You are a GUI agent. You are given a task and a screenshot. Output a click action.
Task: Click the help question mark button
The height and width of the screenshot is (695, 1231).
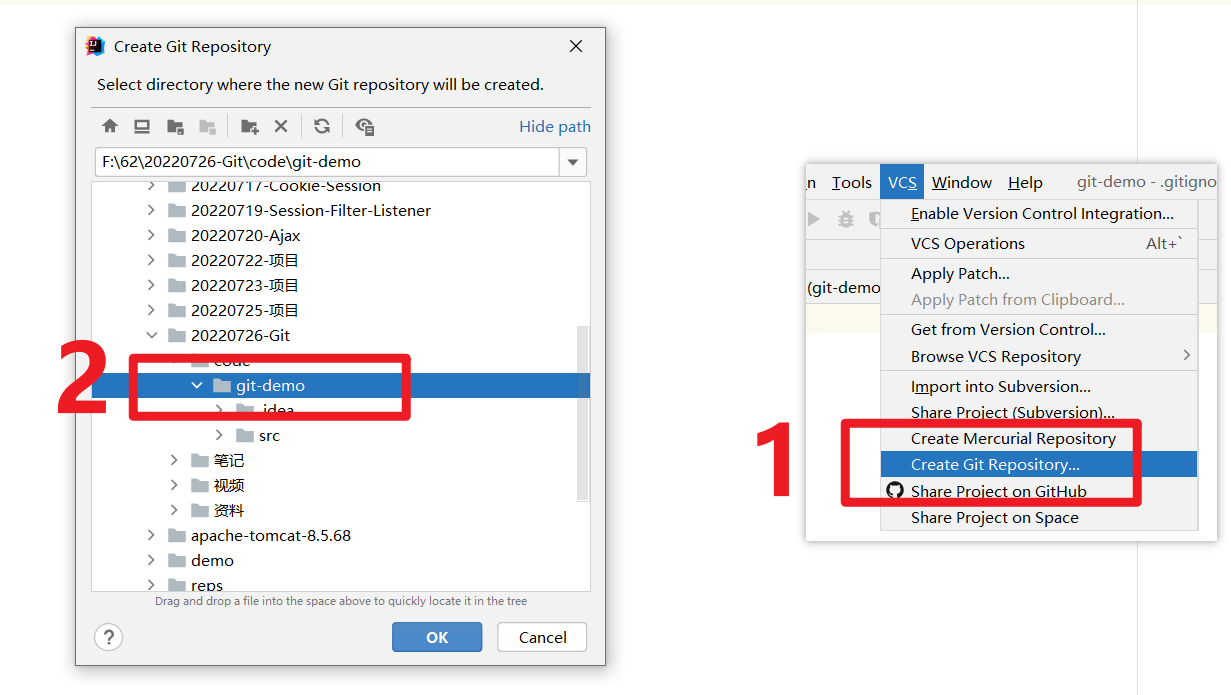tap(109, 637)
